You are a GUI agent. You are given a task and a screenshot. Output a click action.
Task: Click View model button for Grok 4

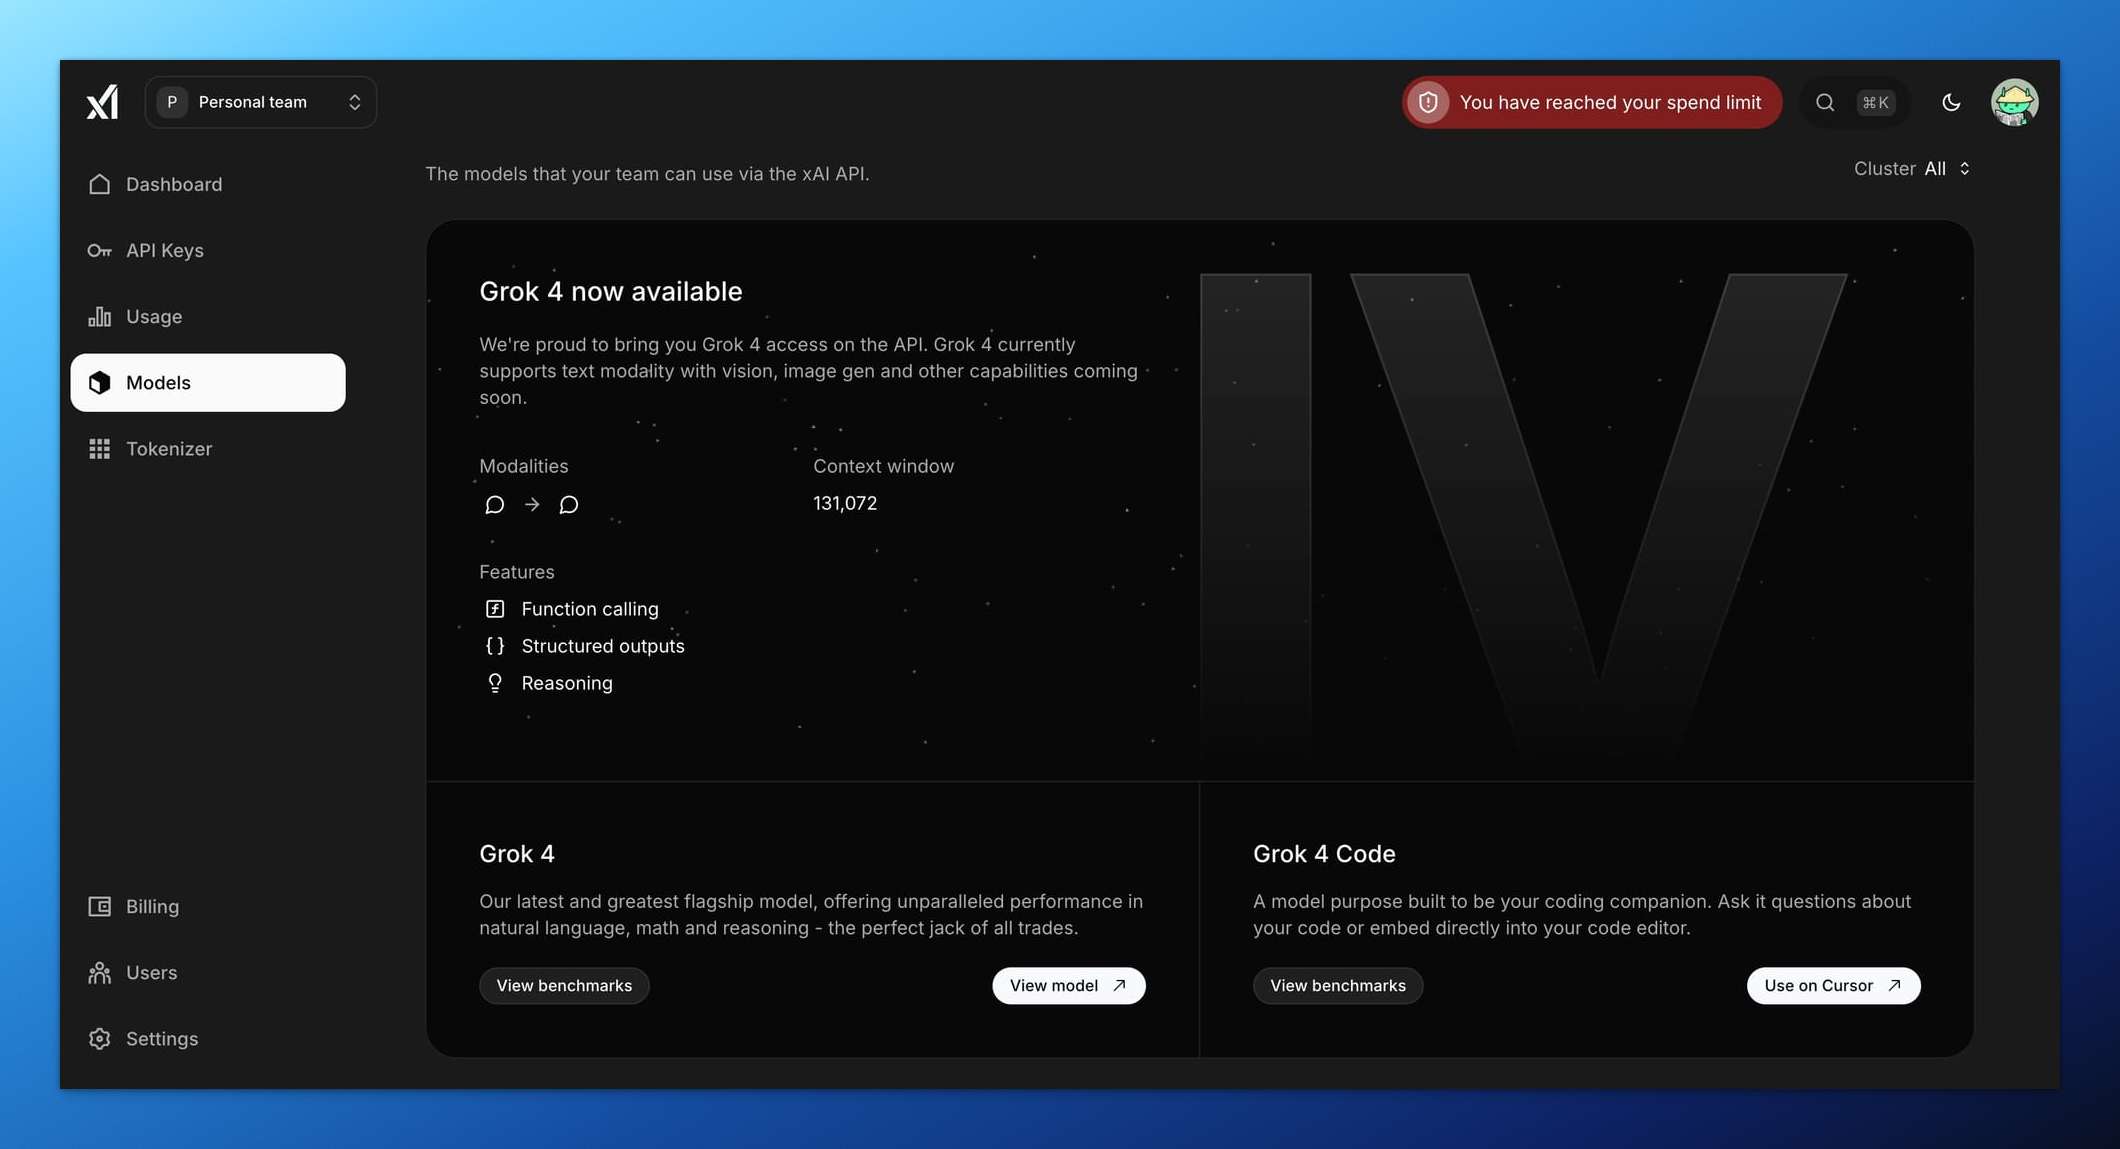[x=1068, y=986]
